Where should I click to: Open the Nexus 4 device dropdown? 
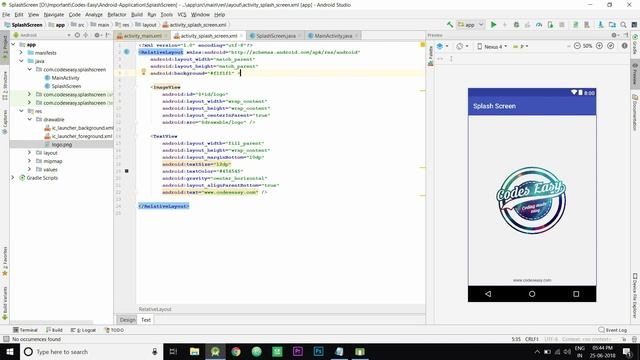tap(492, 46)
